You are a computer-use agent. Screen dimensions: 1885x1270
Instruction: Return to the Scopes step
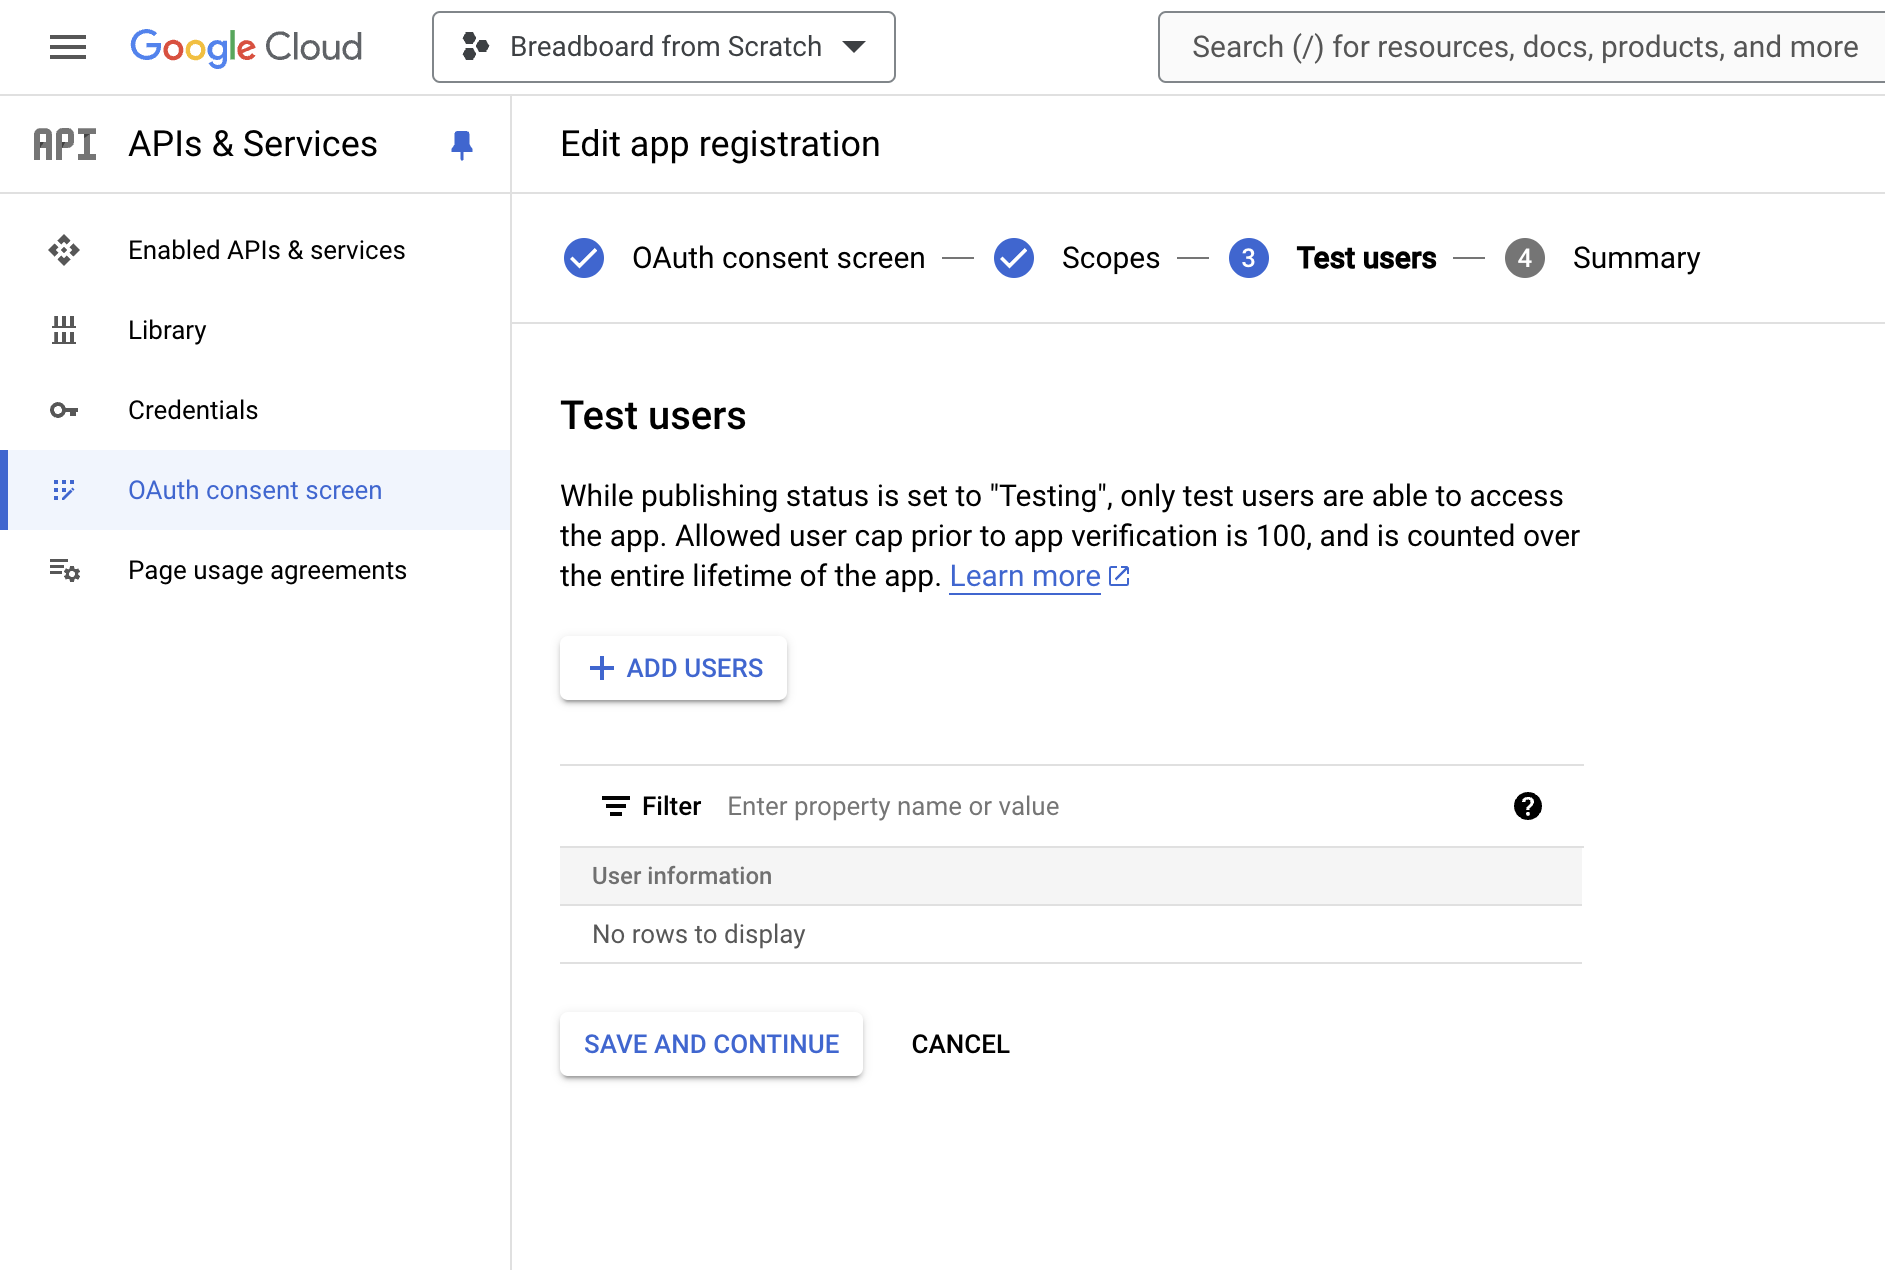pos(1110,258)
